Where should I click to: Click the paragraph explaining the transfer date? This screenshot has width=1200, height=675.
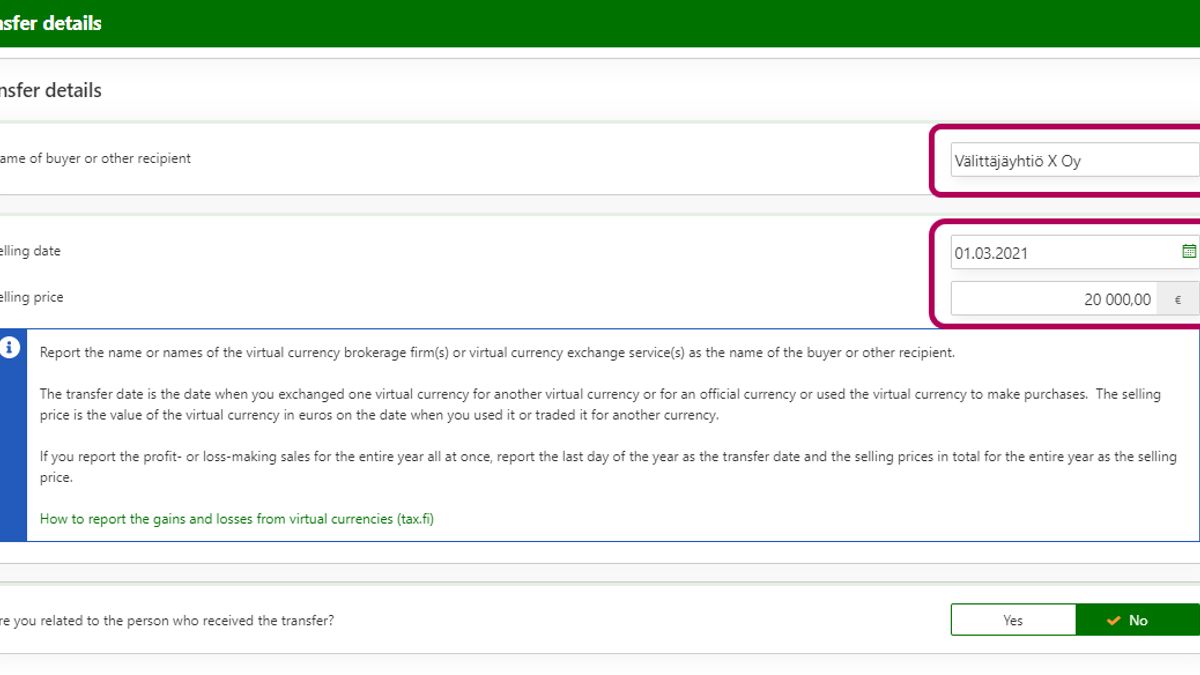click(600, 404)
